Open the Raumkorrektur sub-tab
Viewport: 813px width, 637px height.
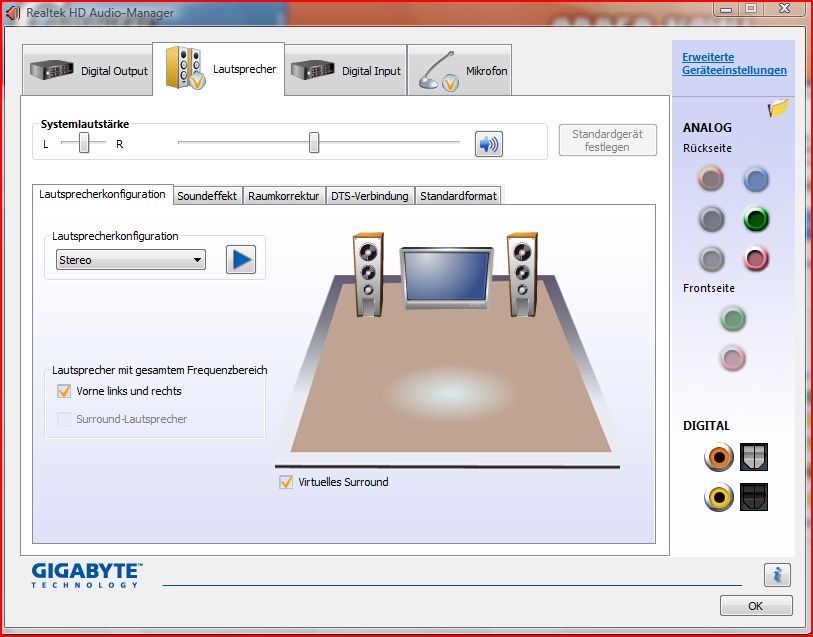pyautogui.click(x=284, y=196)
